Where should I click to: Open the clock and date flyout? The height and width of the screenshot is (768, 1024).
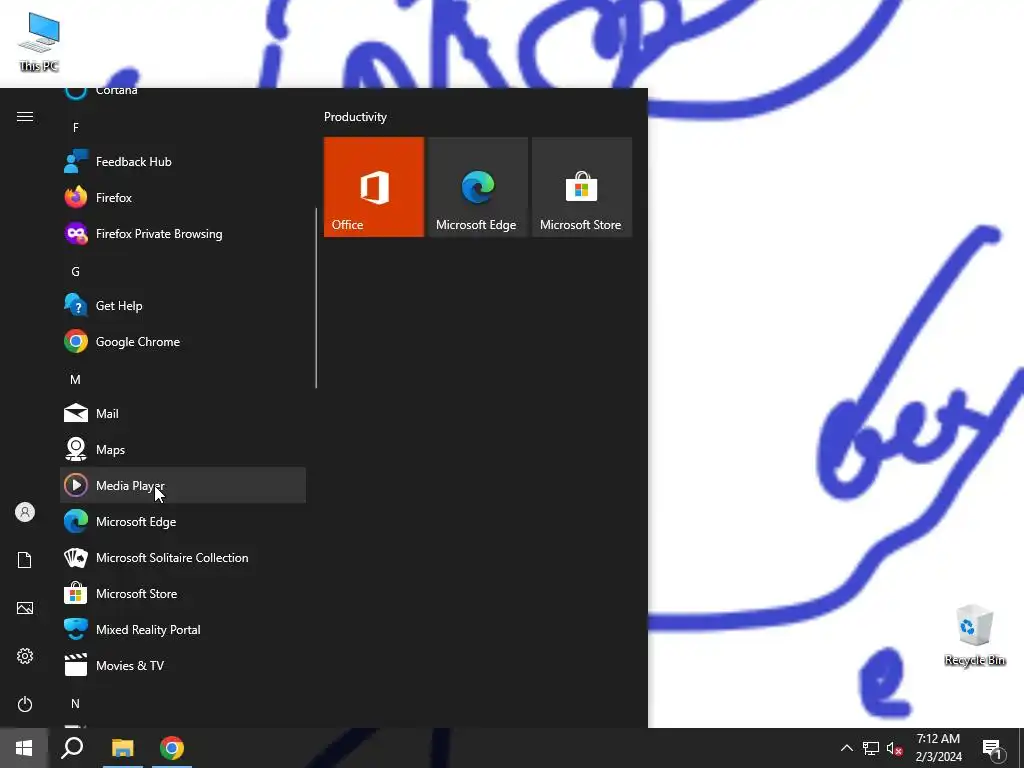click(x=938, y=748)
